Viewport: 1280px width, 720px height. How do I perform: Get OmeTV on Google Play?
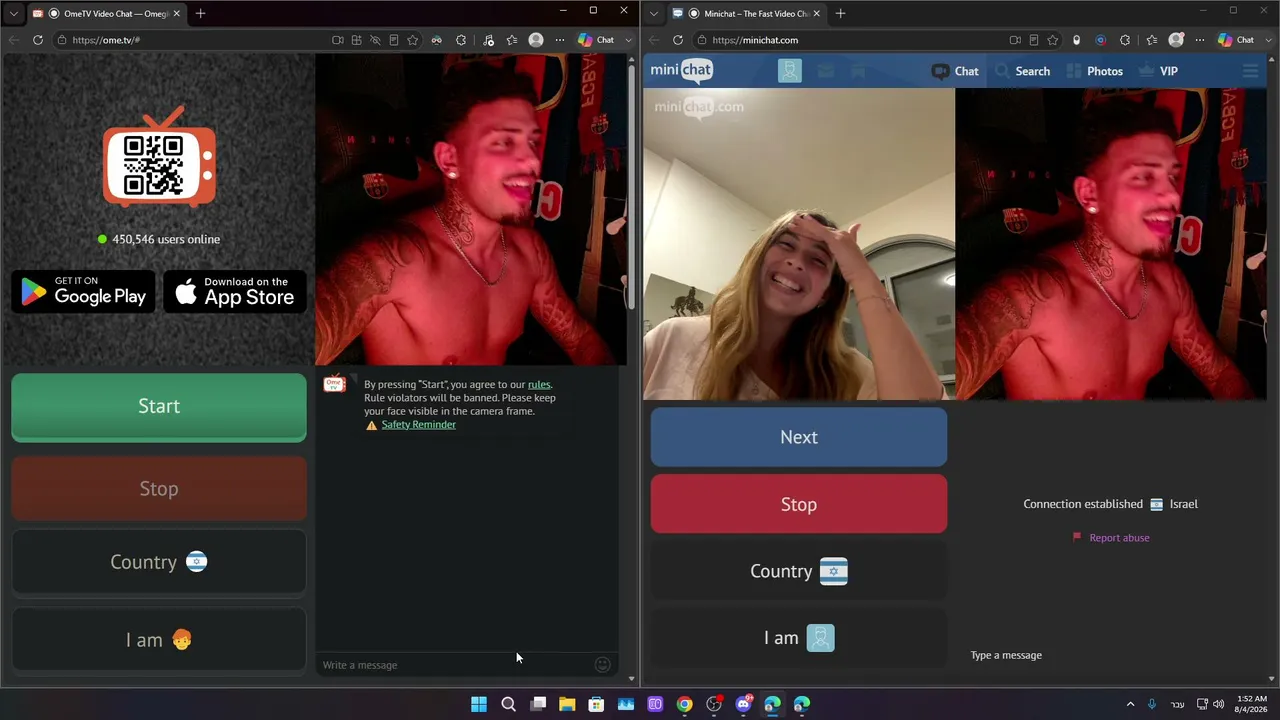pyautogui.click(x=83, y=291)
